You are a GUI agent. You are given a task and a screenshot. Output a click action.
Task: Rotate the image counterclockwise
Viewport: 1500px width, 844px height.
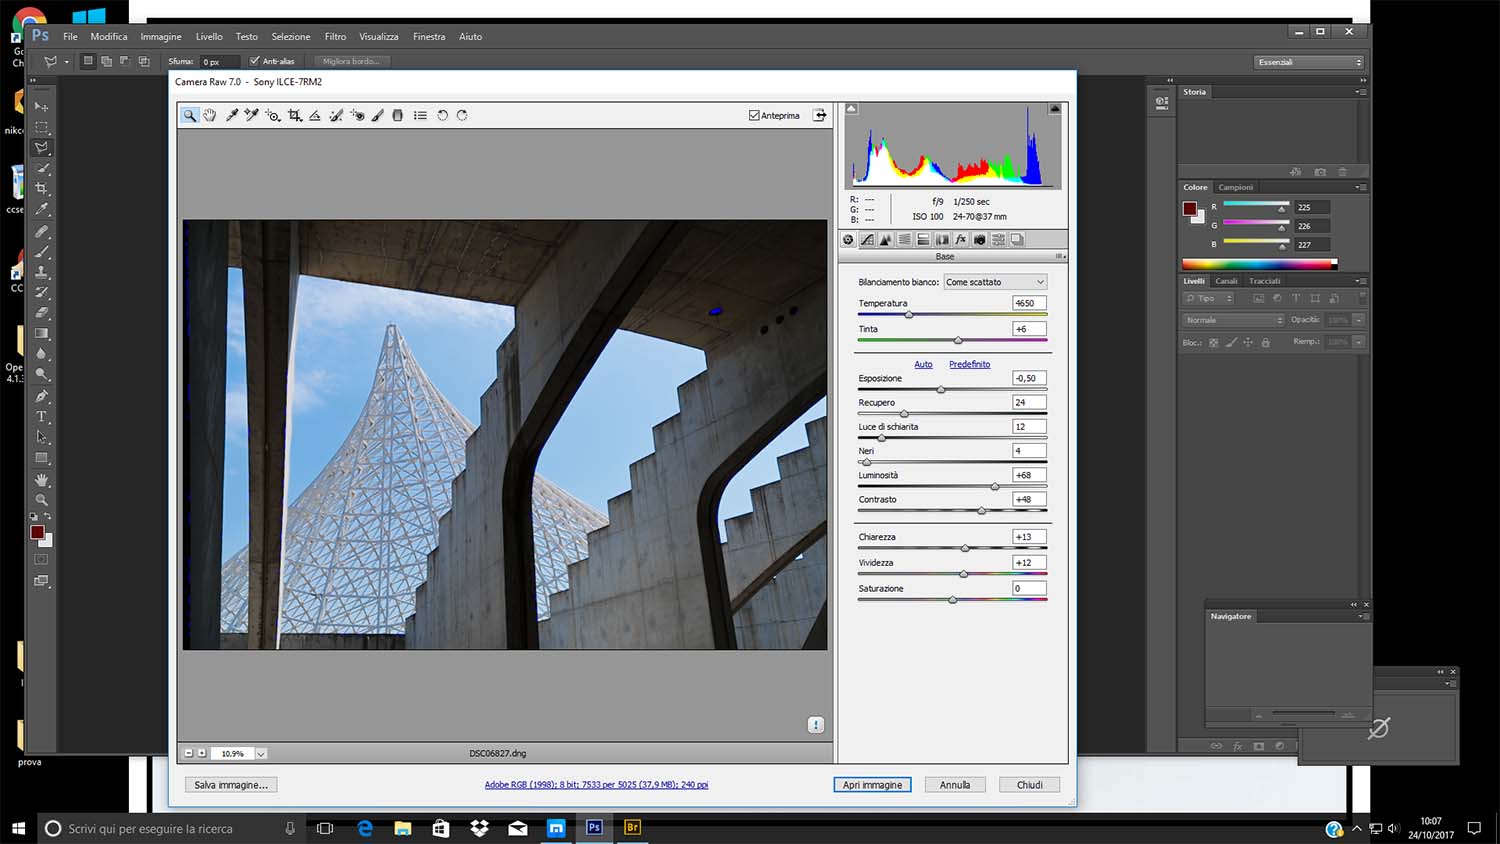443,115
